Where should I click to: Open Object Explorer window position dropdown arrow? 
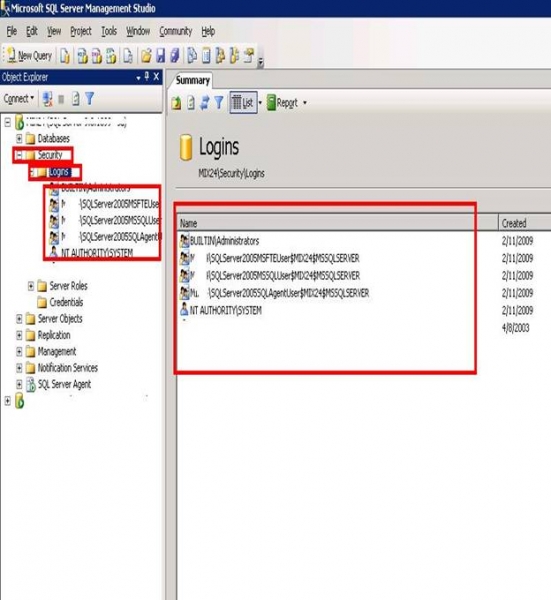pyautogui.click(x=138, y=78)
